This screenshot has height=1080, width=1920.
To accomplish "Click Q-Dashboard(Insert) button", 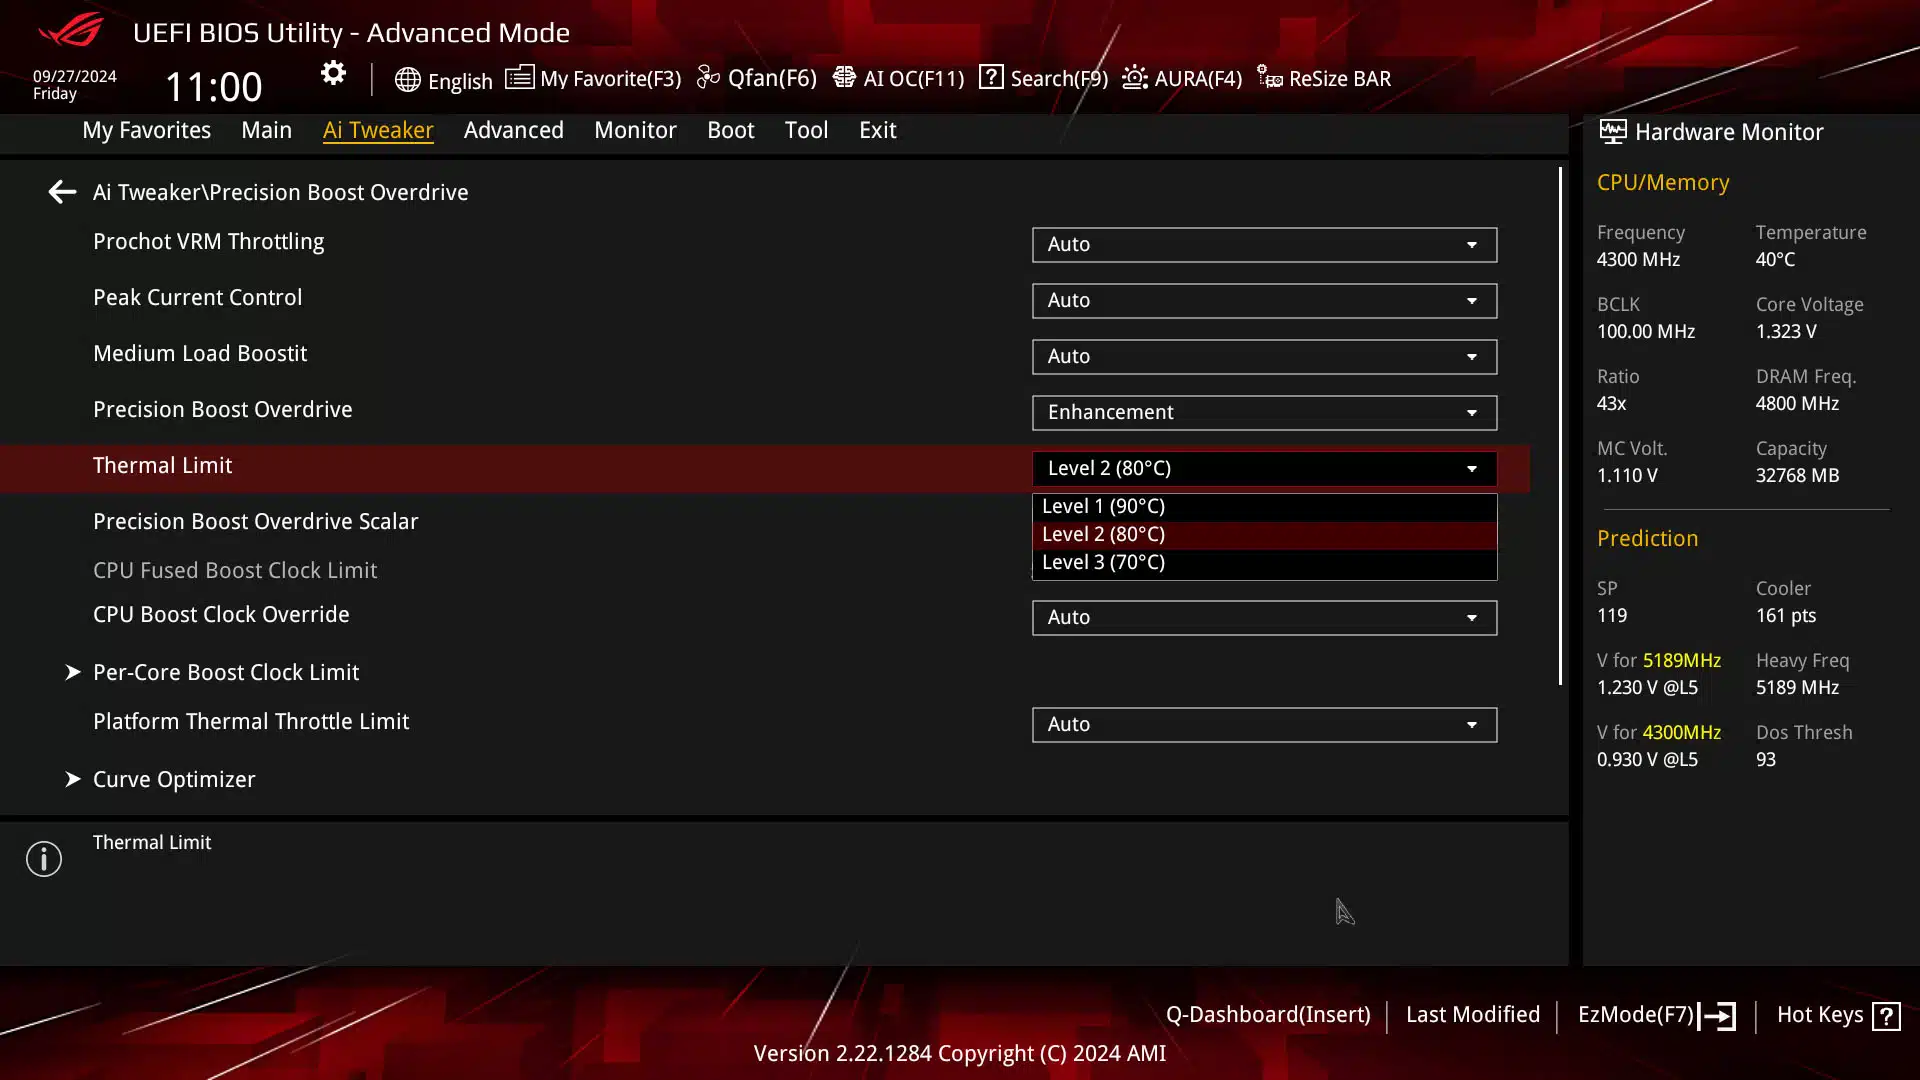I will tap(1268, 1015).
